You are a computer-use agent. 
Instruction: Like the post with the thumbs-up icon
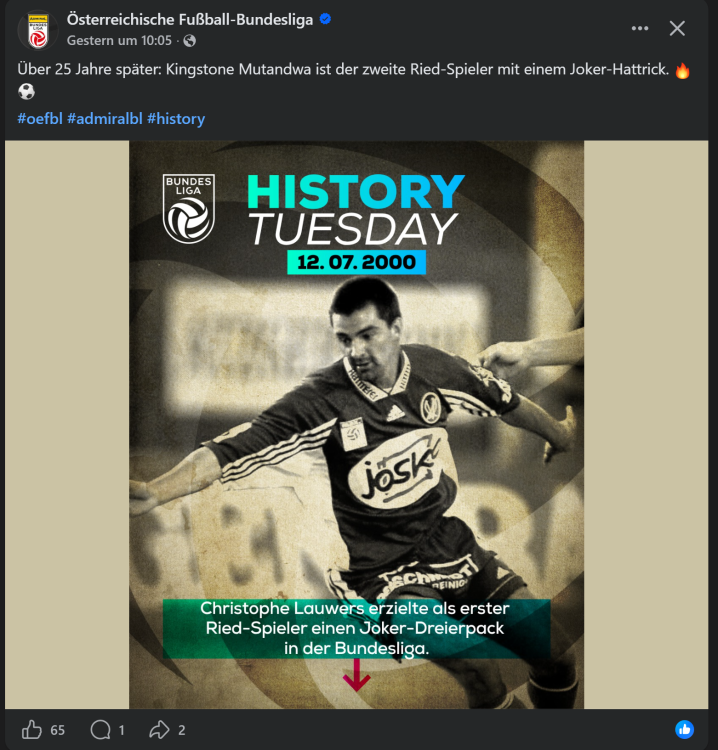coord(32,729)
